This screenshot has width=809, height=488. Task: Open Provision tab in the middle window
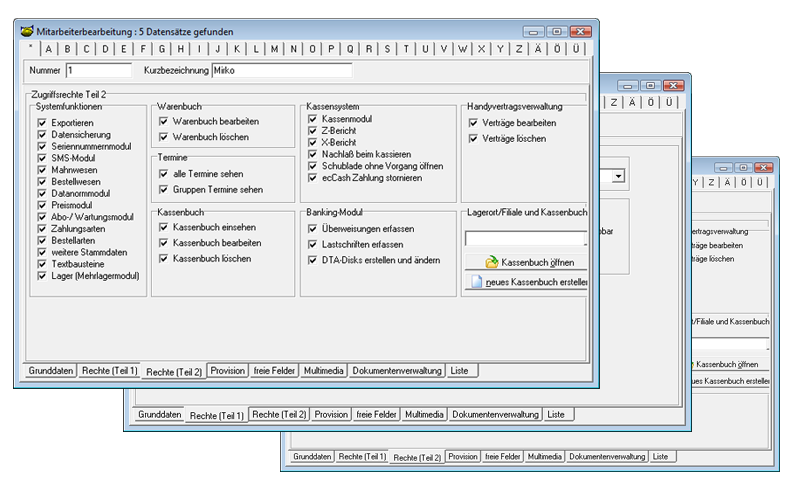[331, 414]
